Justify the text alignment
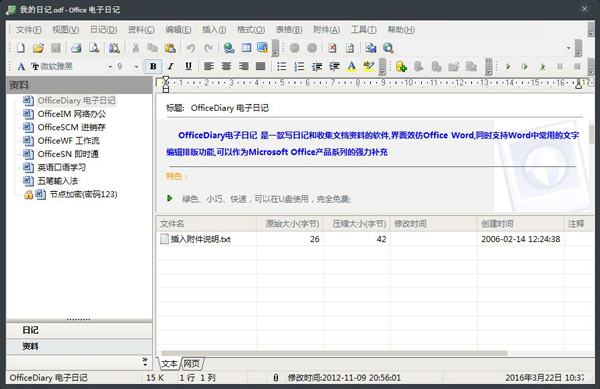This screenshot has height=389, width=600. (261, 67)
